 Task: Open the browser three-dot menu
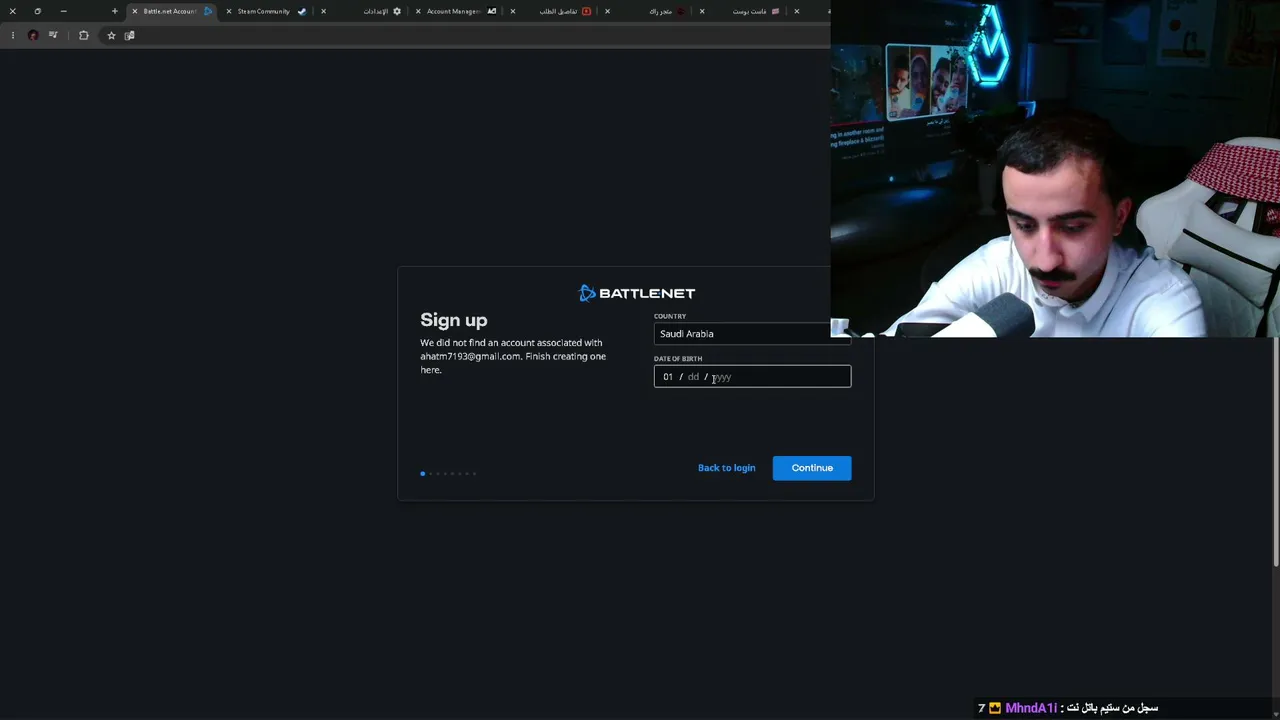tap(12, 35)
